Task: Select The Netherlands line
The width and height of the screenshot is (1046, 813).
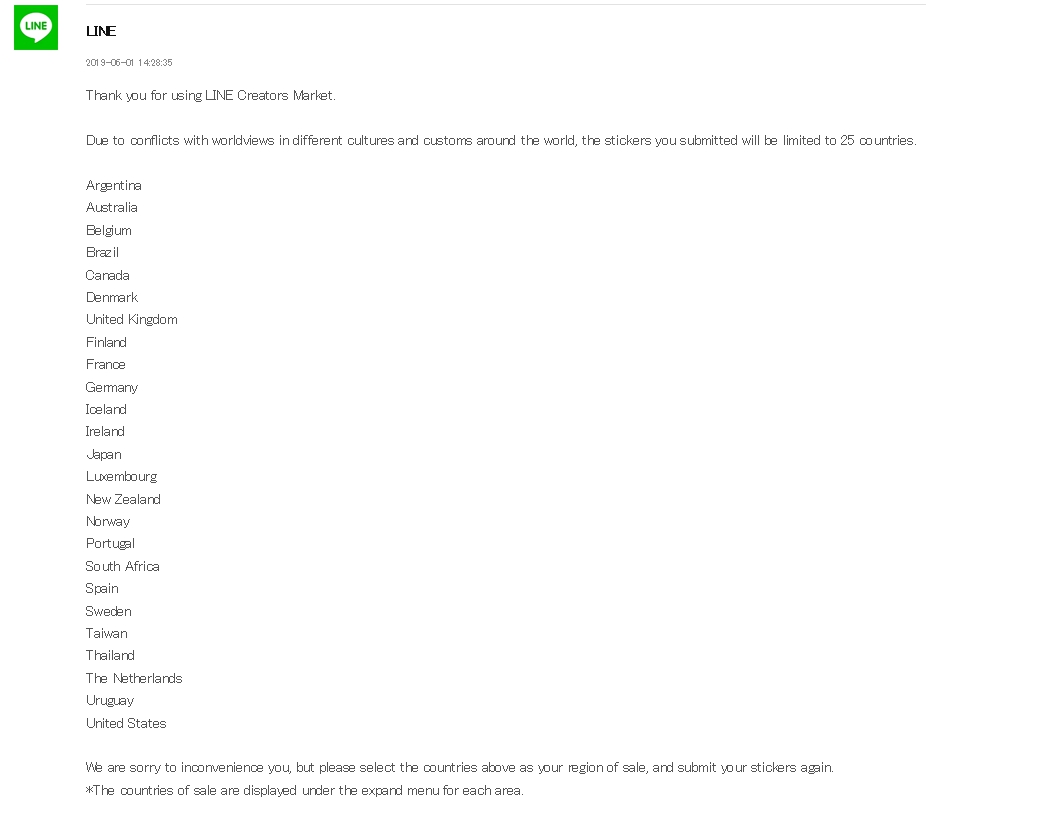Action: click(133, 678)
